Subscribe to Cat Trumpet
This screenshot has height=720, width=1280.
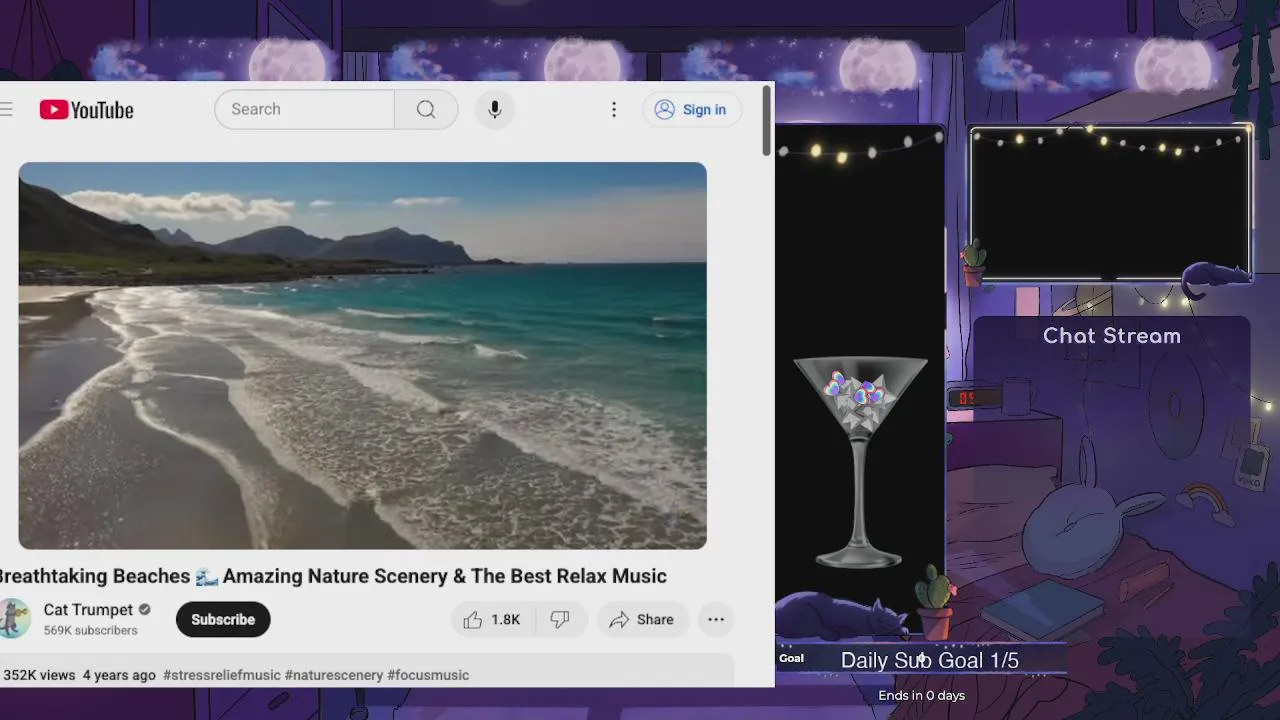pos(223,619)
